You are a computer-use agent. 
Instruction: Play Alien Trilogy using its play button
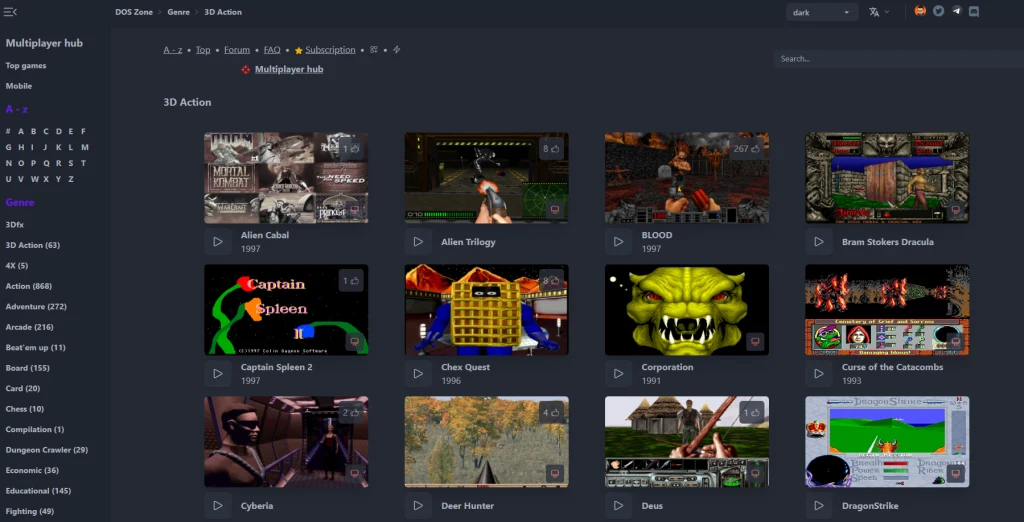(x=418, y=242)
